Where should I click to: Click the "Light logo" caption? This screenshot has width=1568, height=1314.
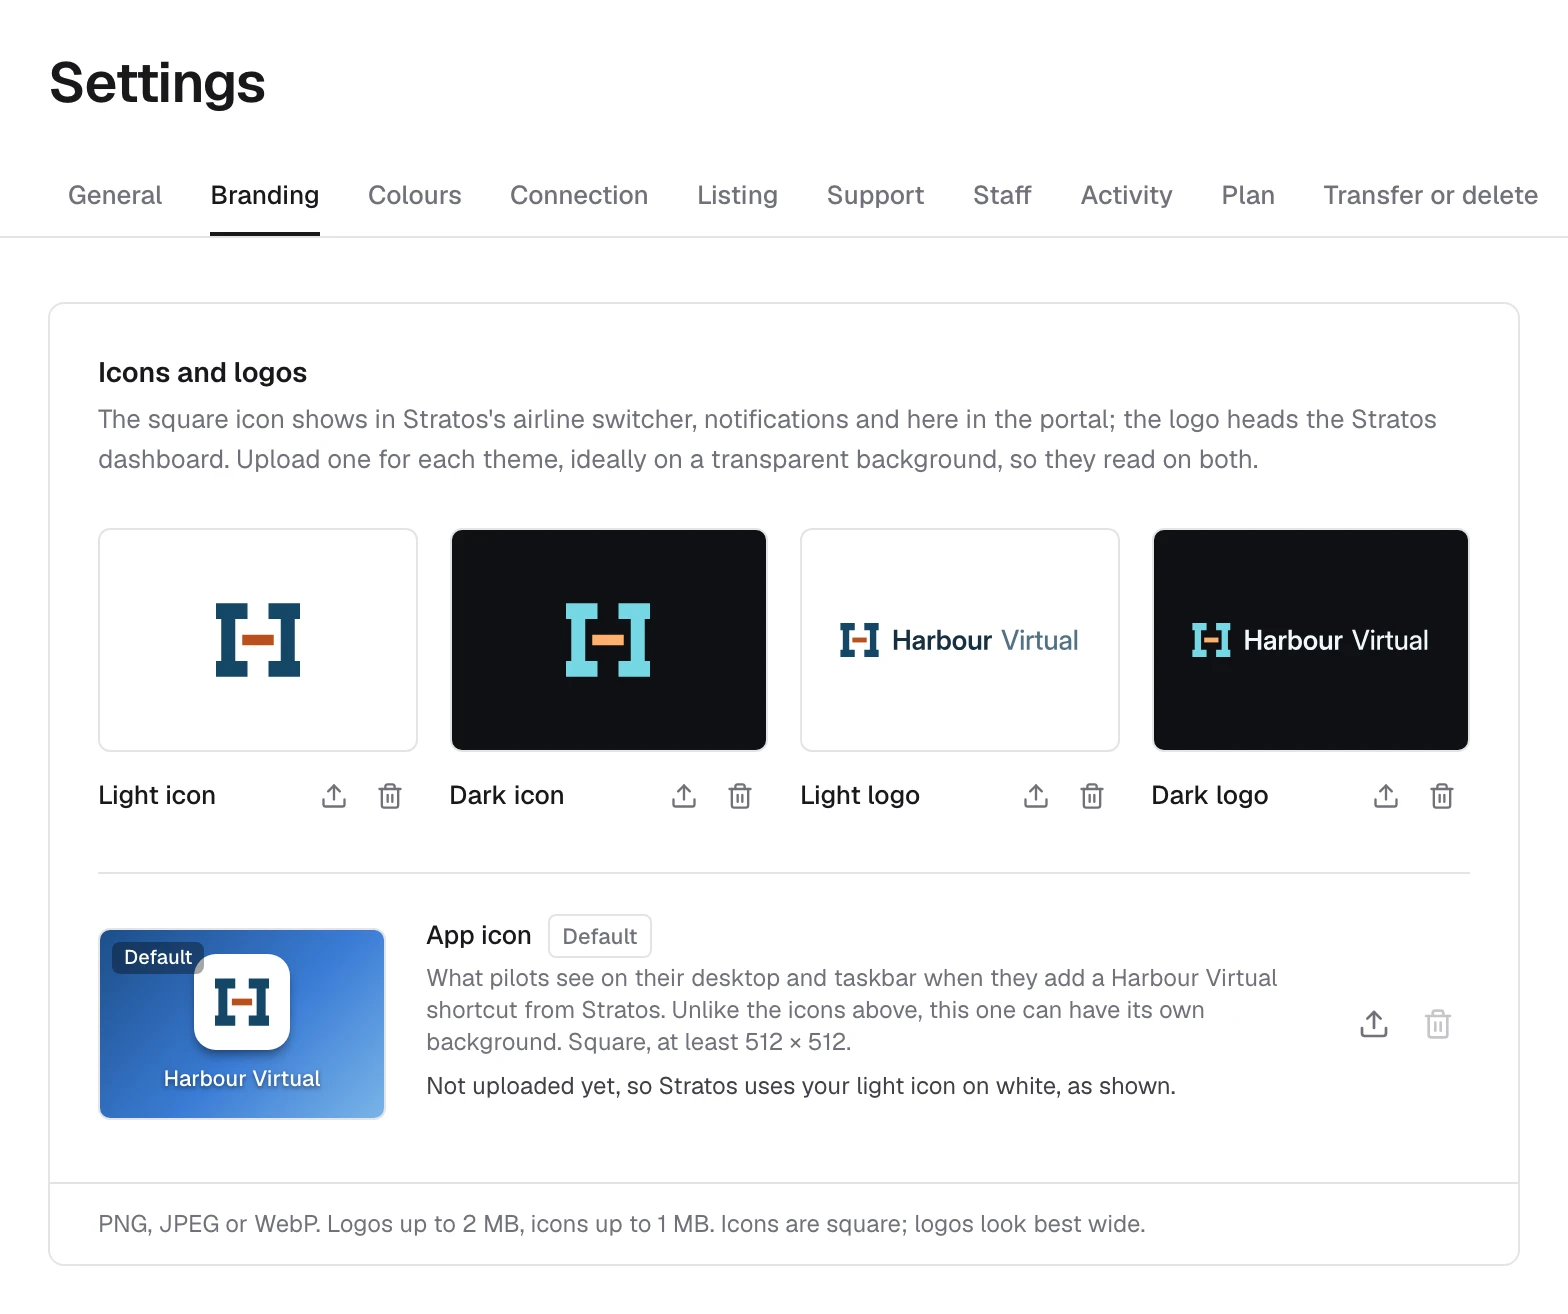[x=860, y=795]
